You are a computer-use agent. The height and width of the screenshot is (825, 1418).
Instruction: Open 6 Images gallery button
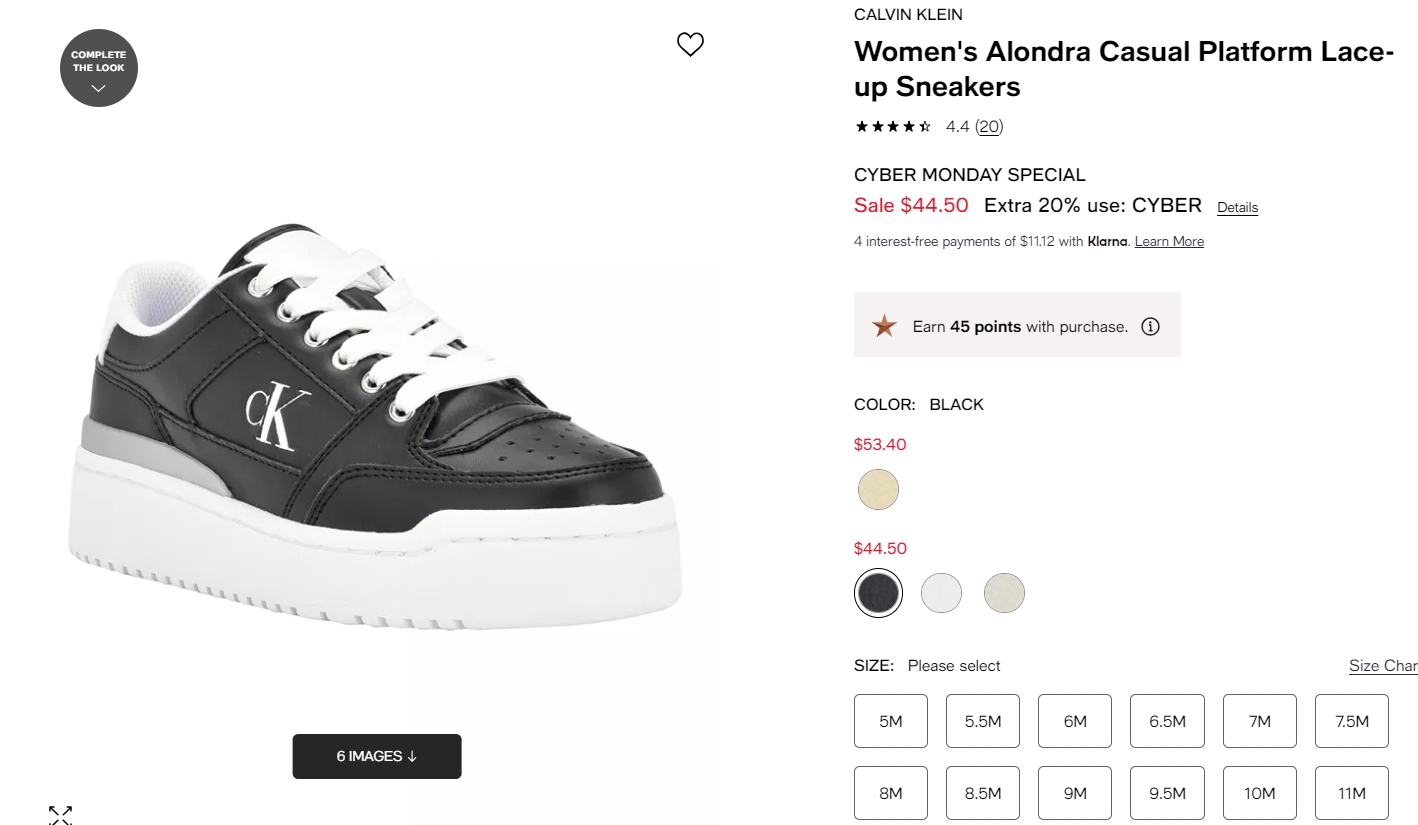click(x=377, y=756)
